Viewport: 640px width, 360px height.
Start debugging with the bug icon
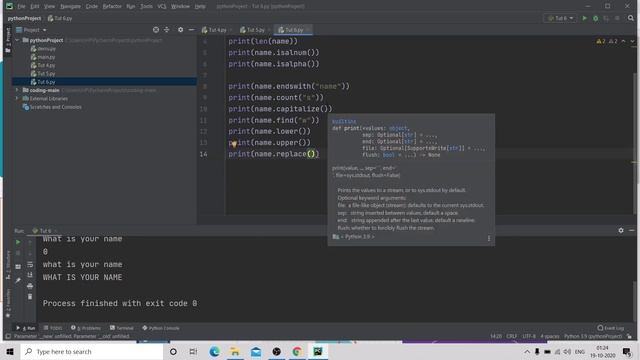pos(596,18)
